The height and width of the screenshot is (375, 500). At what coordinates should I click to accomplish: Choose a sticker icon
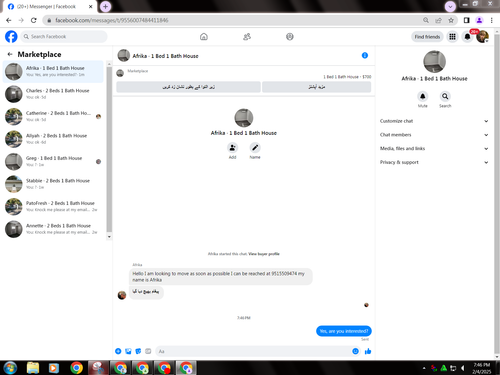[138, 351]
